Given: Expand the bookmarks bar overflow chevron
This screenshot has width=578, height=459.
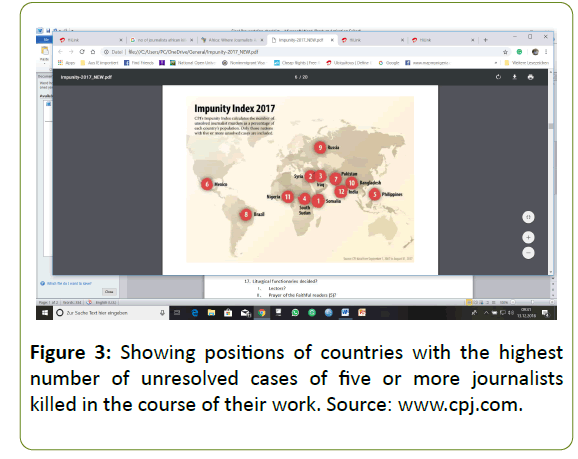Looking at the screenshot, I should point(495,63).
